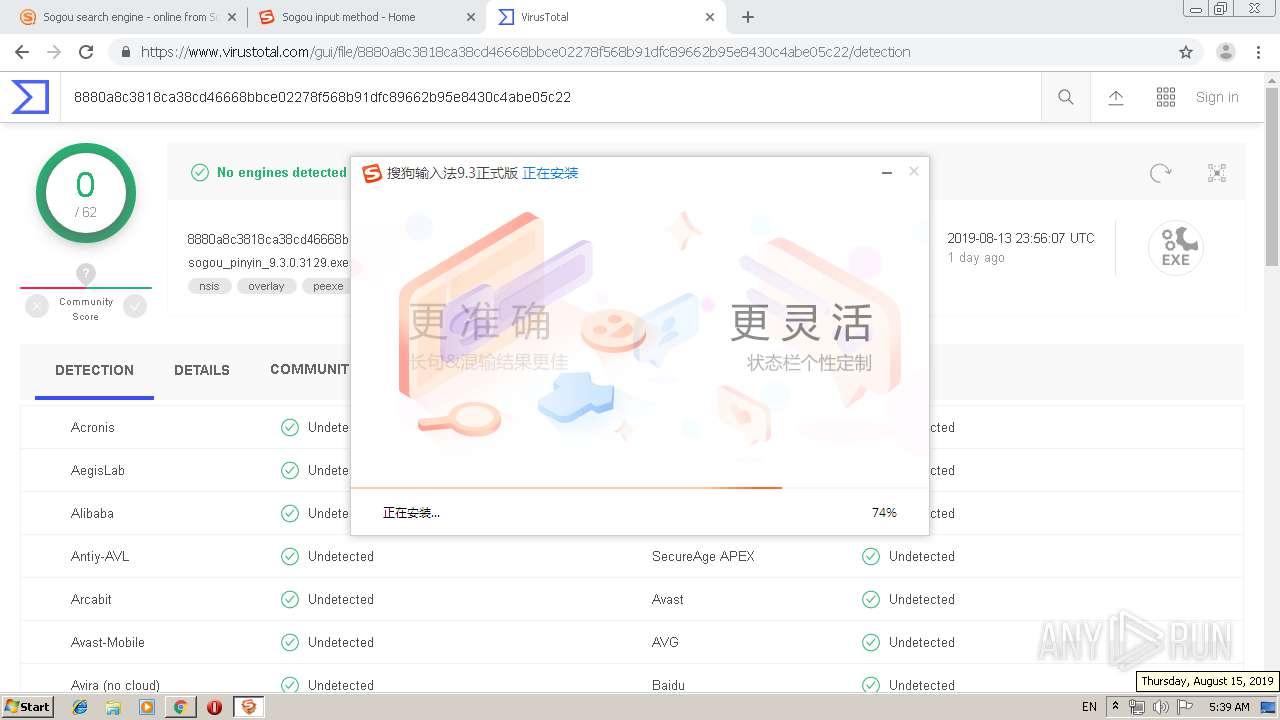Screen dimensions: 1280x720
Task: Click the Alibaba engine name
Action: 92,513
